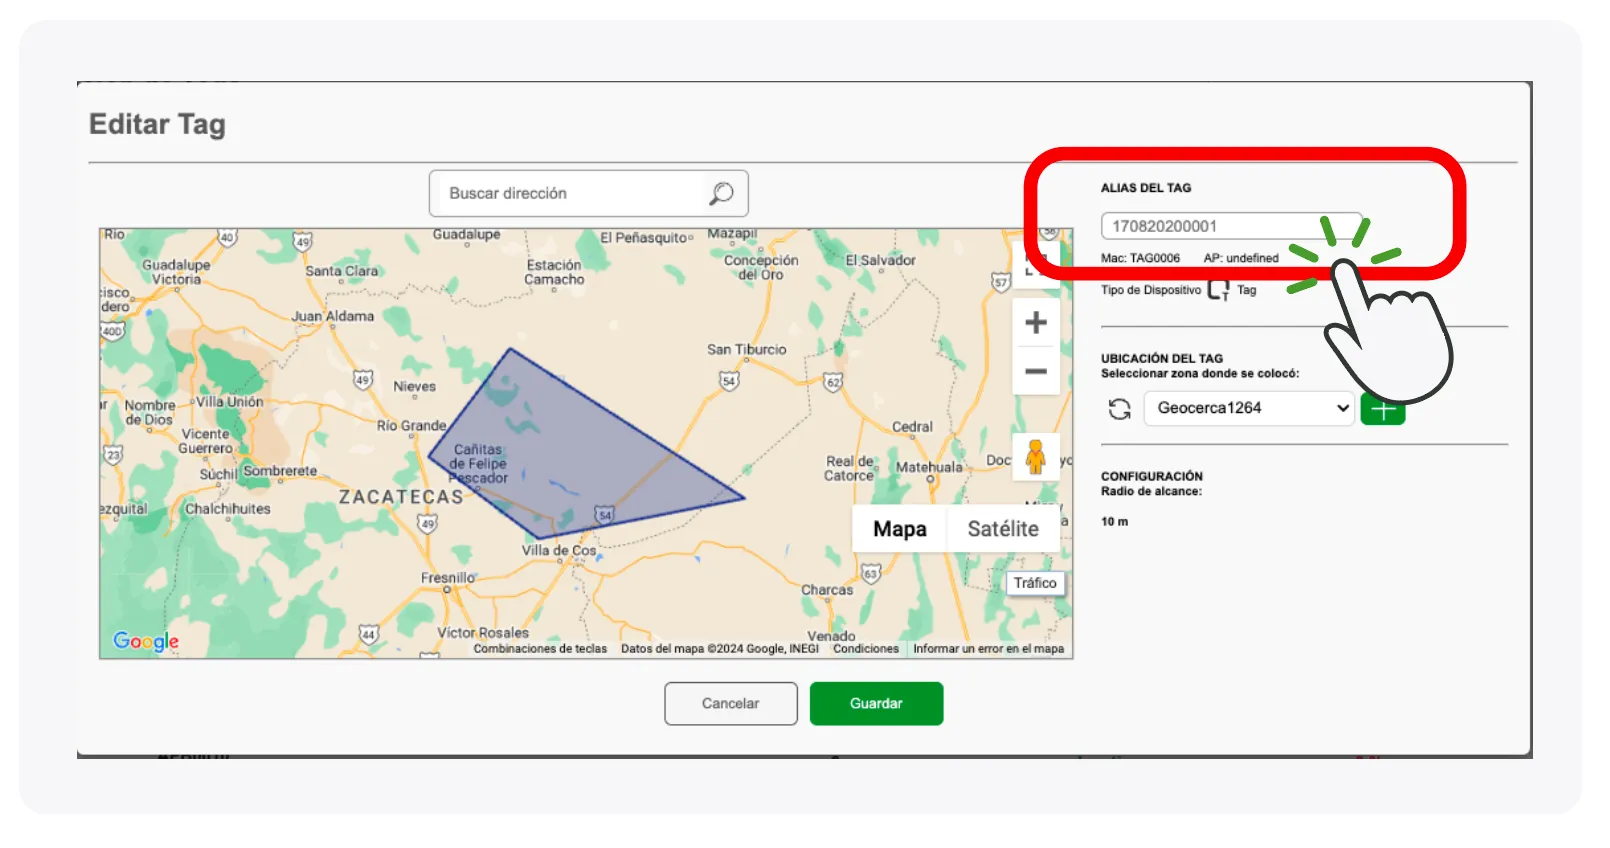Switch the map to Satélite view

click(x=1003, y=529)
